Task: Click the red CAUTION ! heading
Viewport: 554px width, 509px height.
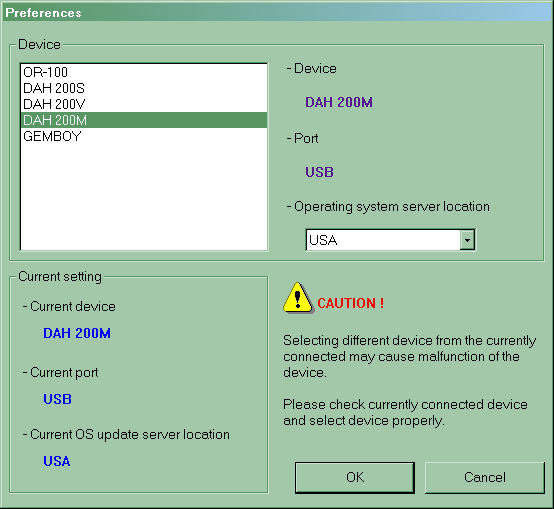Action: 350,303
